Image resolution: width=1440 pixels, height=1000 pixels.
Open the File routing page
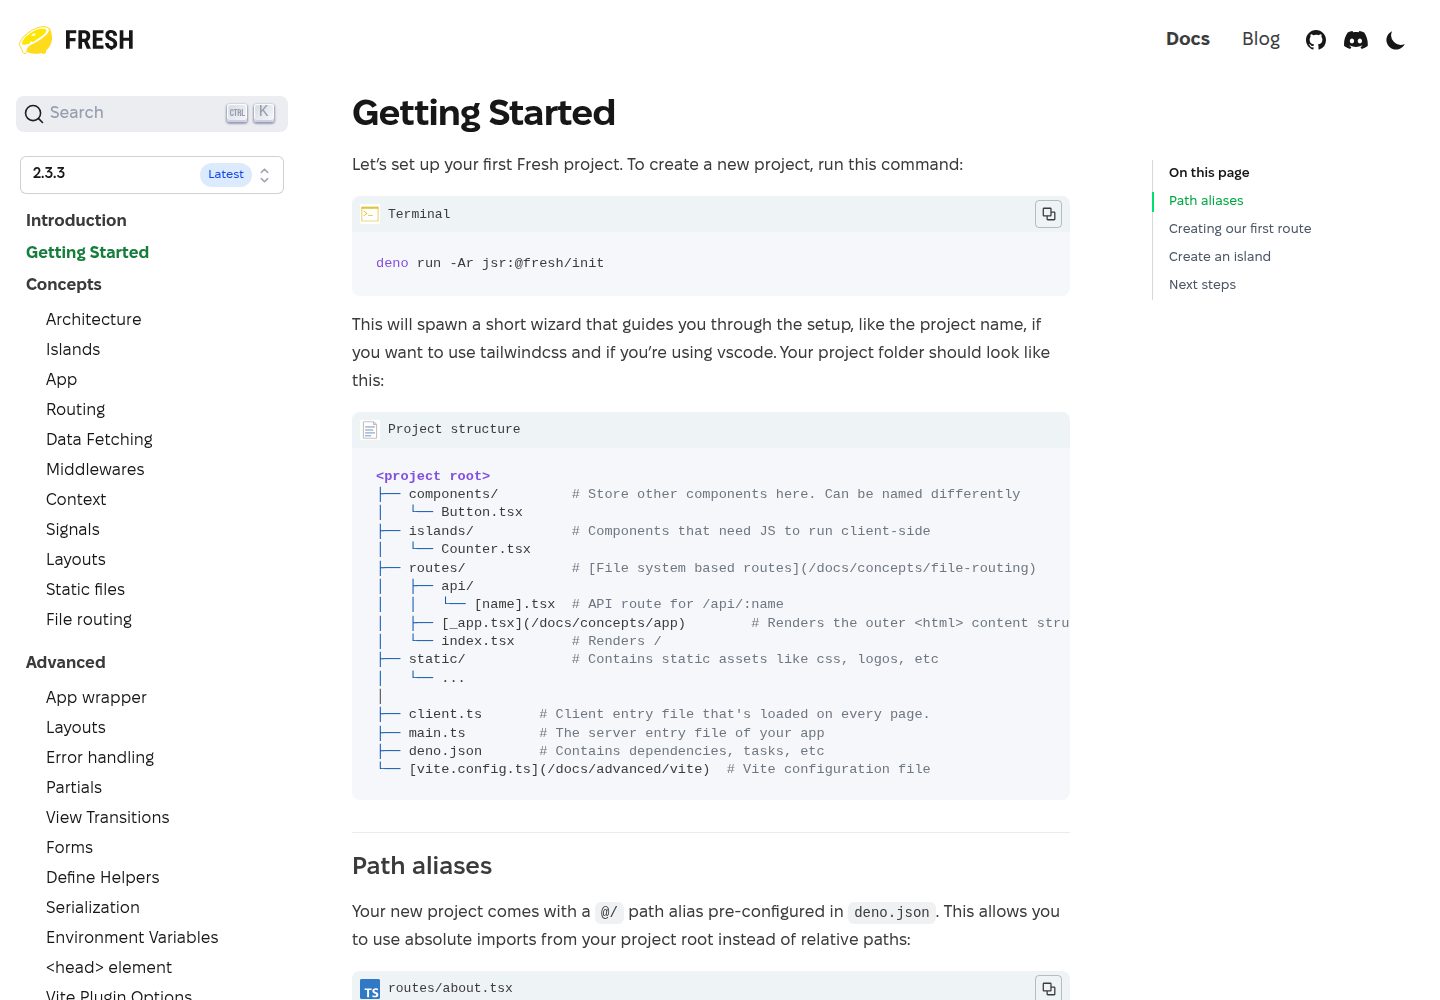(x=89, y=619)
